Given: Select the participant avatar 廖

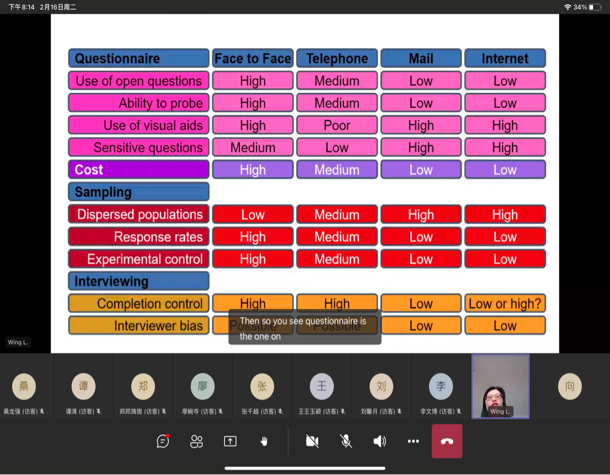Looking at the screenshot, I should 202,386.
